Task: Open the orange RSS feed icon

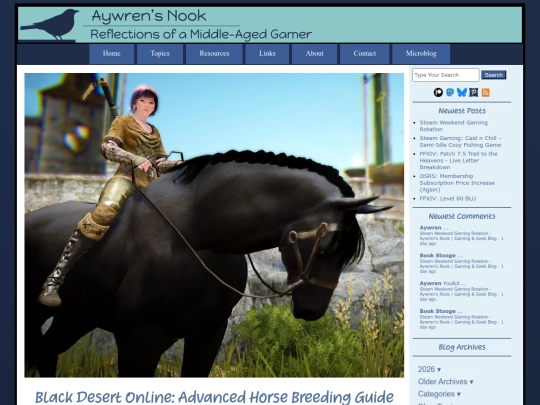Action: click(x=486, y=92)
